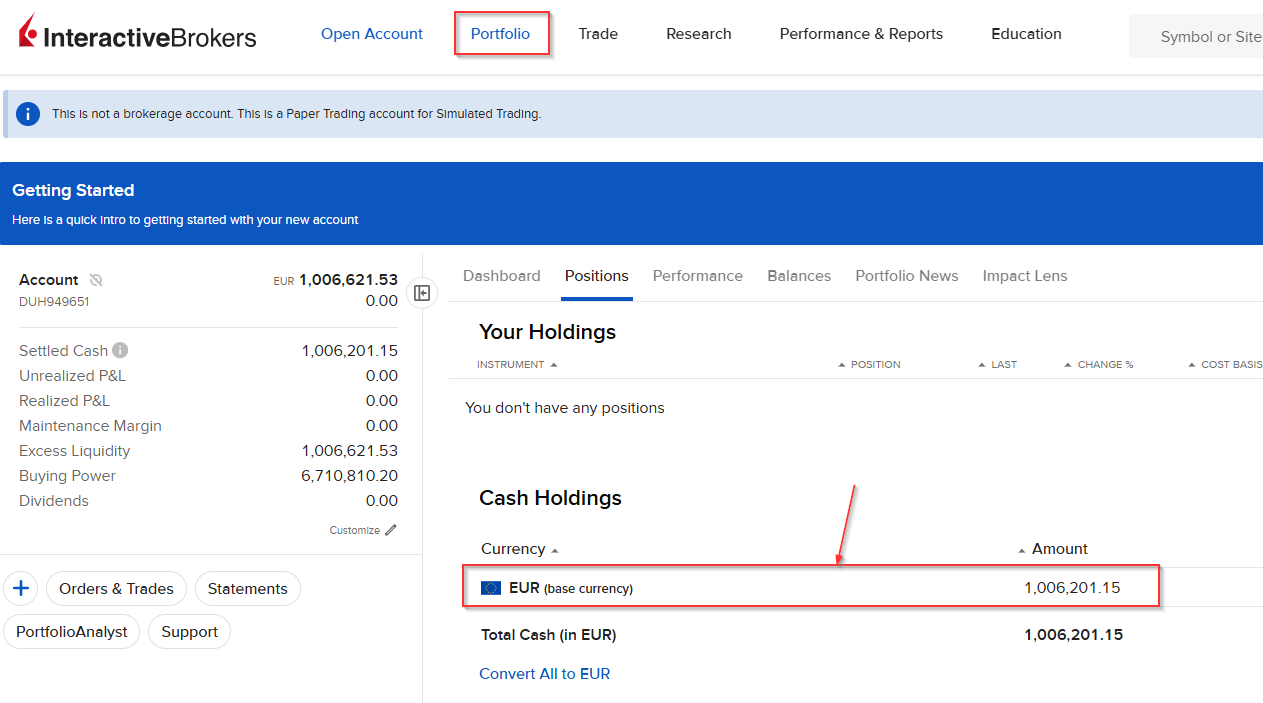Open the add widget plus icon
The image size is (1263, 703).
coord(20,588)
